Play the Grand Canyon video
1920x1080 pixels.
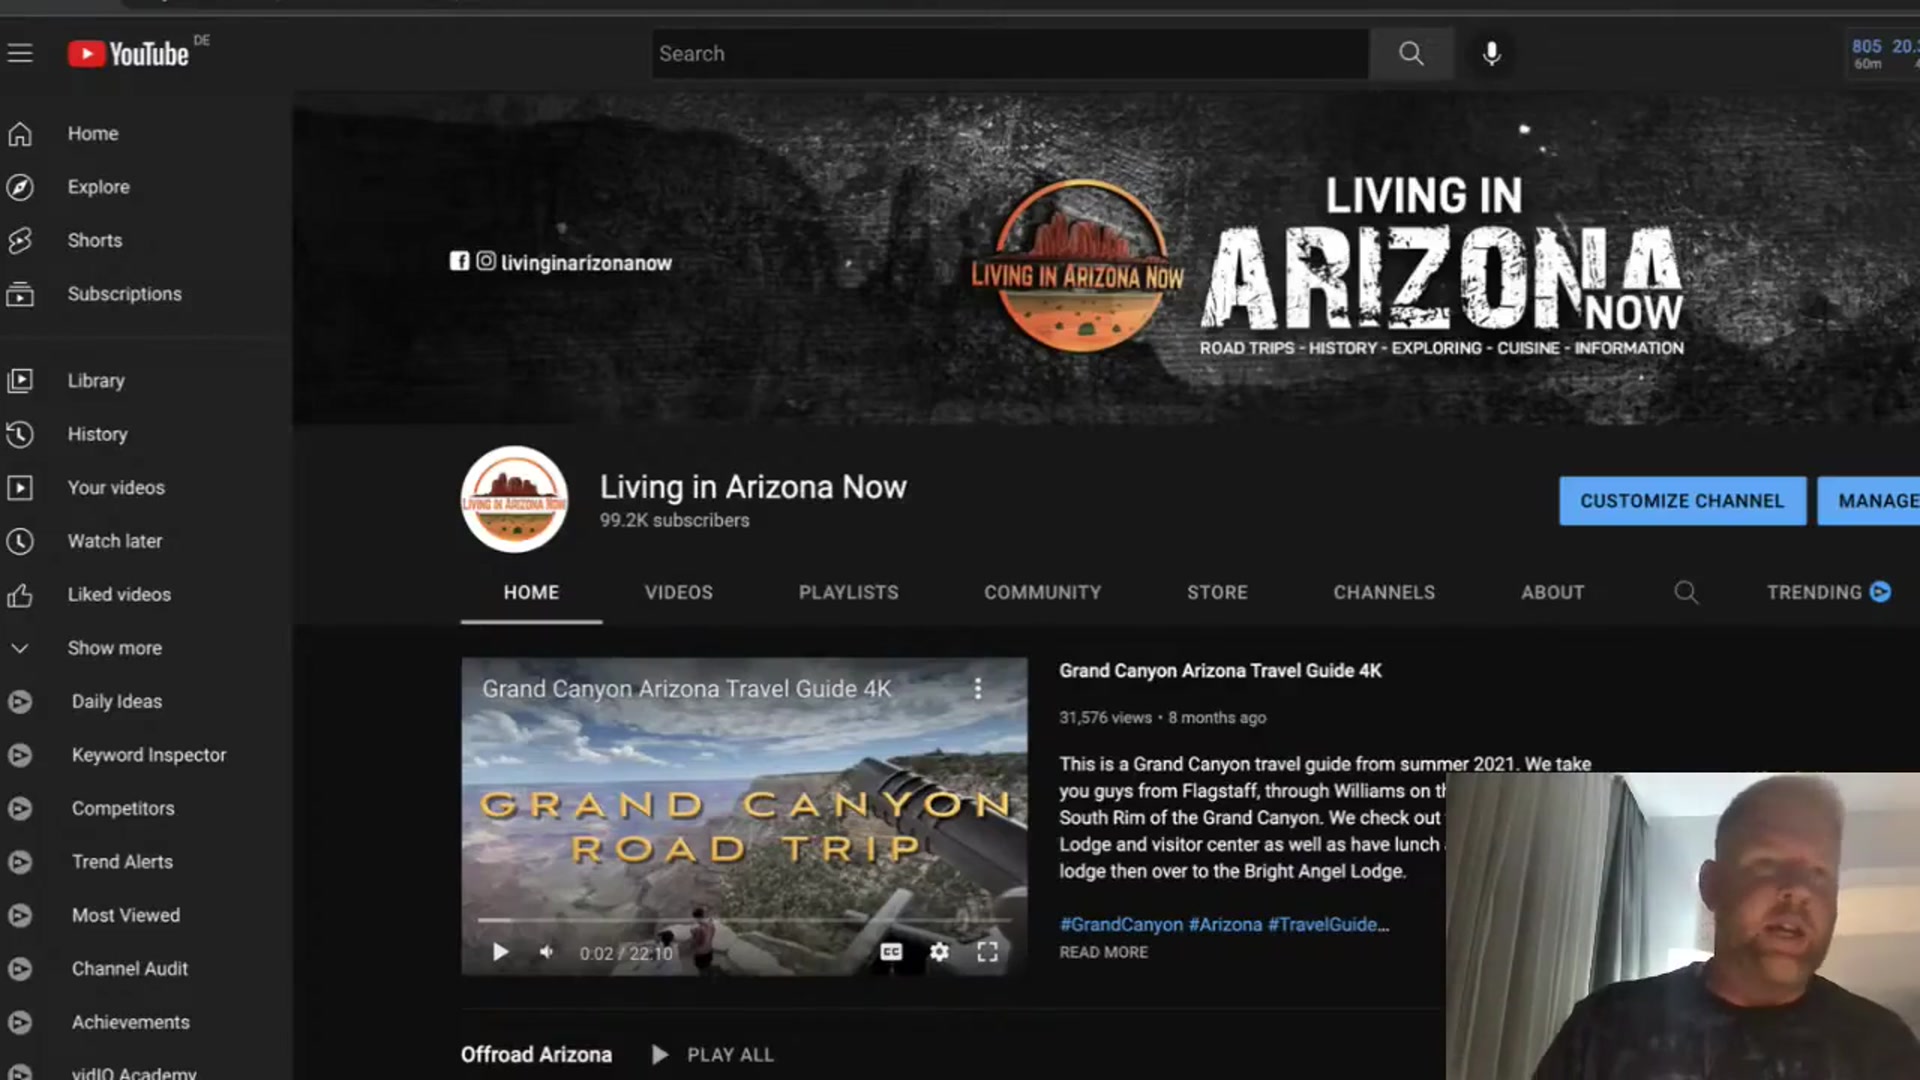500,952
